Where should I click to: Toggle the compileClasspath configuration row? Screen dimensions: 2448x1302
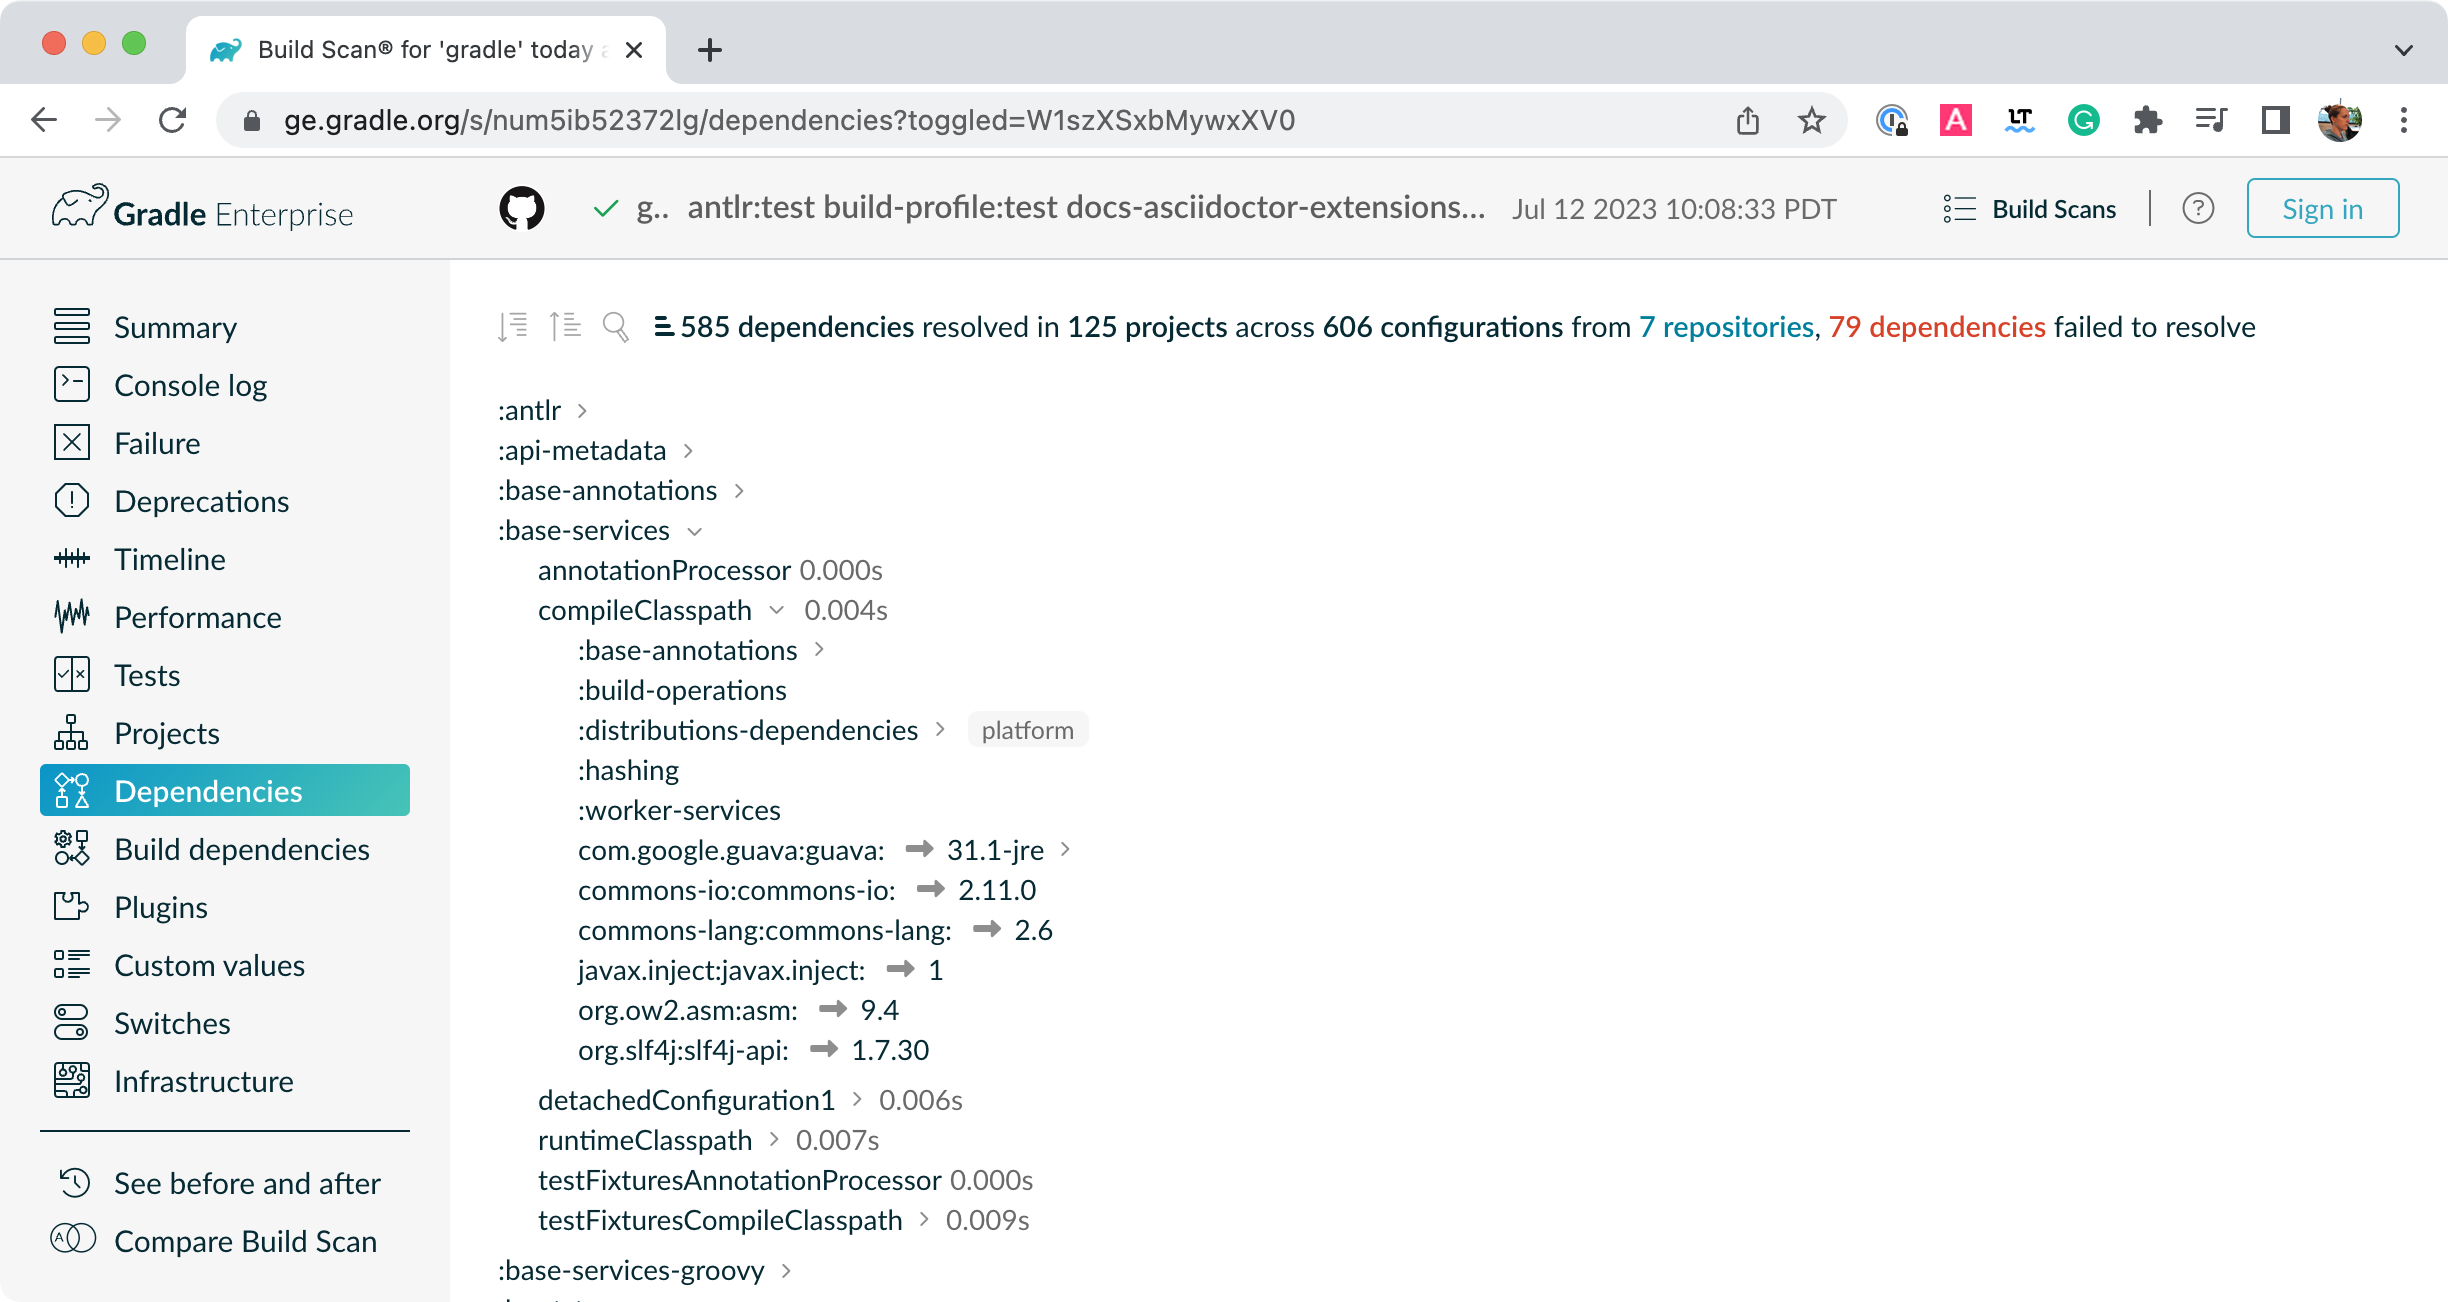point(772,609)
